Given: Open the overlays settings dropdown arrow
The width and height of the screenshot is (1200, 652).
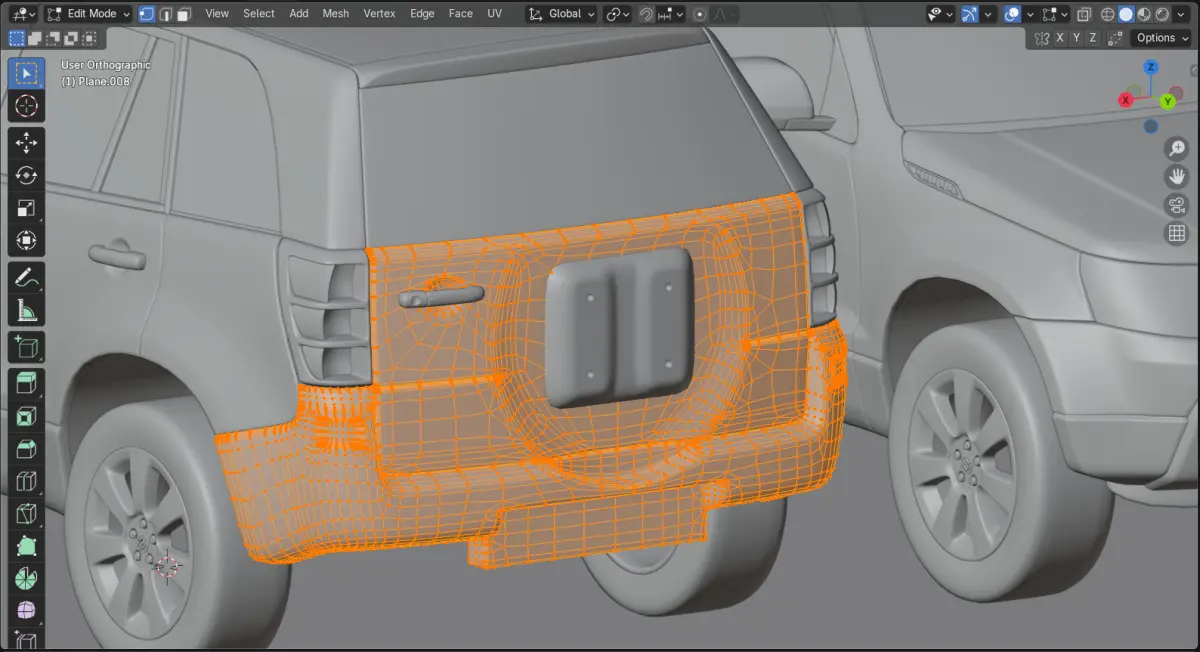Looking at the screenshot, I should [x=1031, y=14].
